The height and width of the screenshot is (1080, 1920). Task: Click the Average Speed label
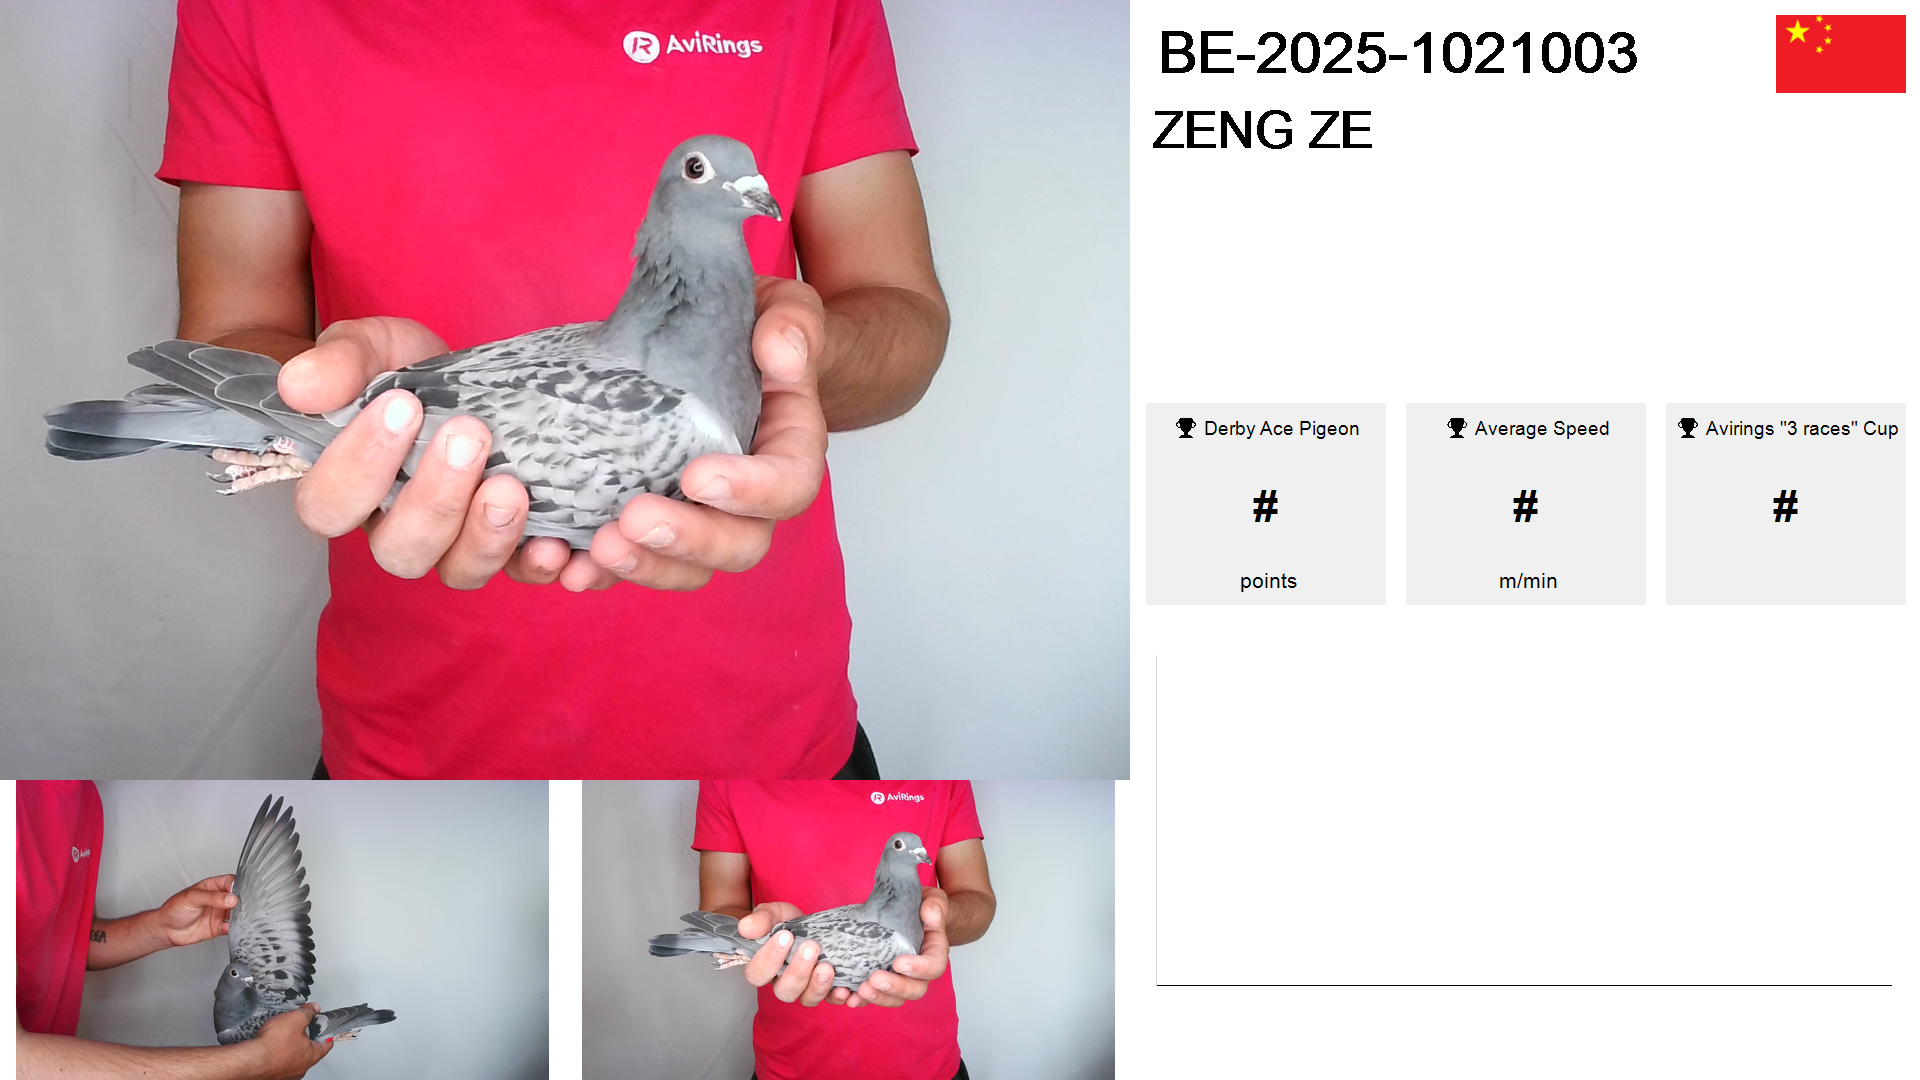pos(1542,428)
